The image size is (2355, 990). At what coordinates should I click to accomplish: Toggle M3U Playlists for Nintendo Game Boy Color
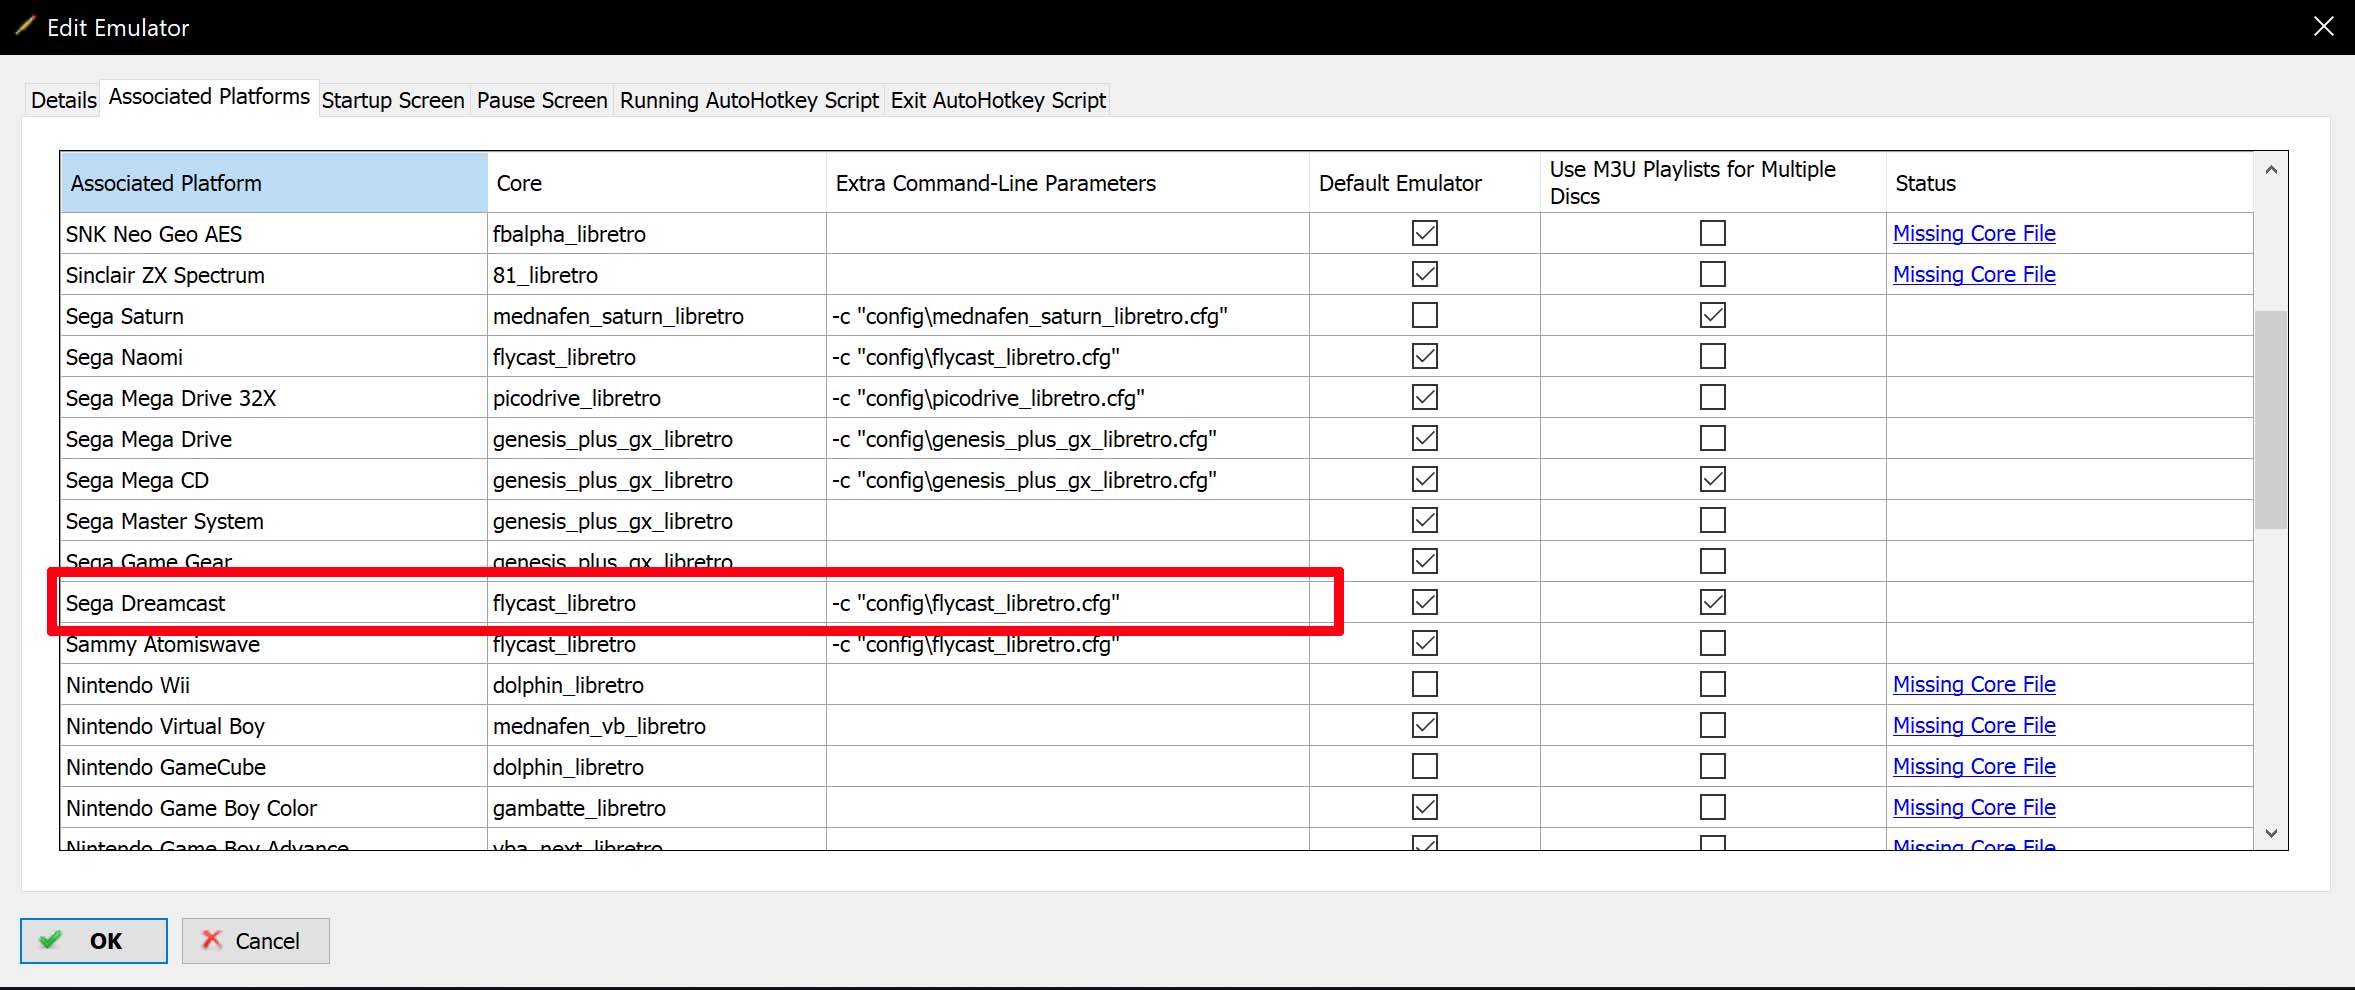(x=1713, y=807)
